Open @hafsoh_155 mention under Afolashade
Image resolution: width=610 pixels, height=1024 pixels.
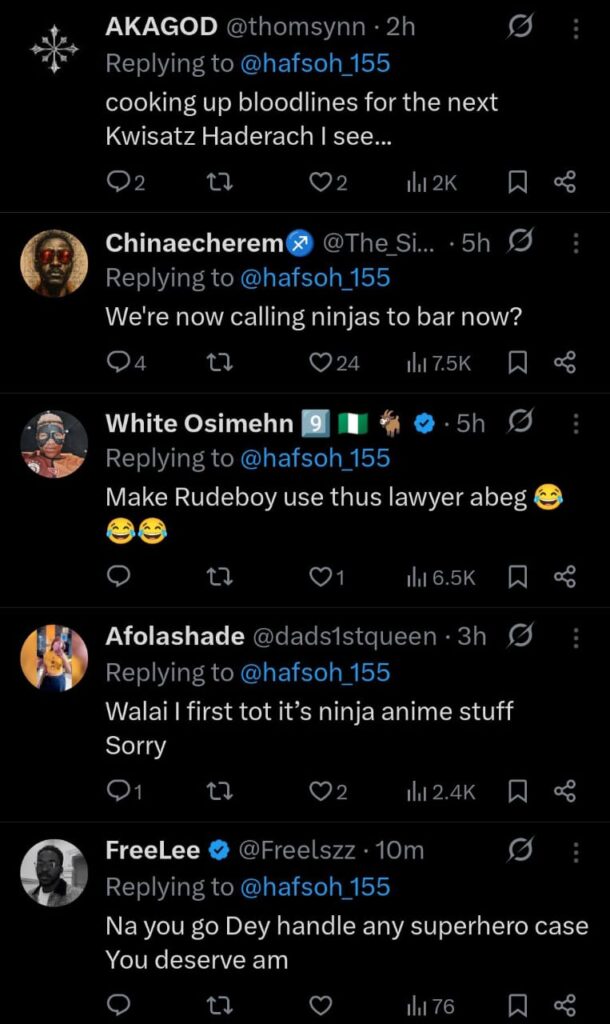[316, 673]
